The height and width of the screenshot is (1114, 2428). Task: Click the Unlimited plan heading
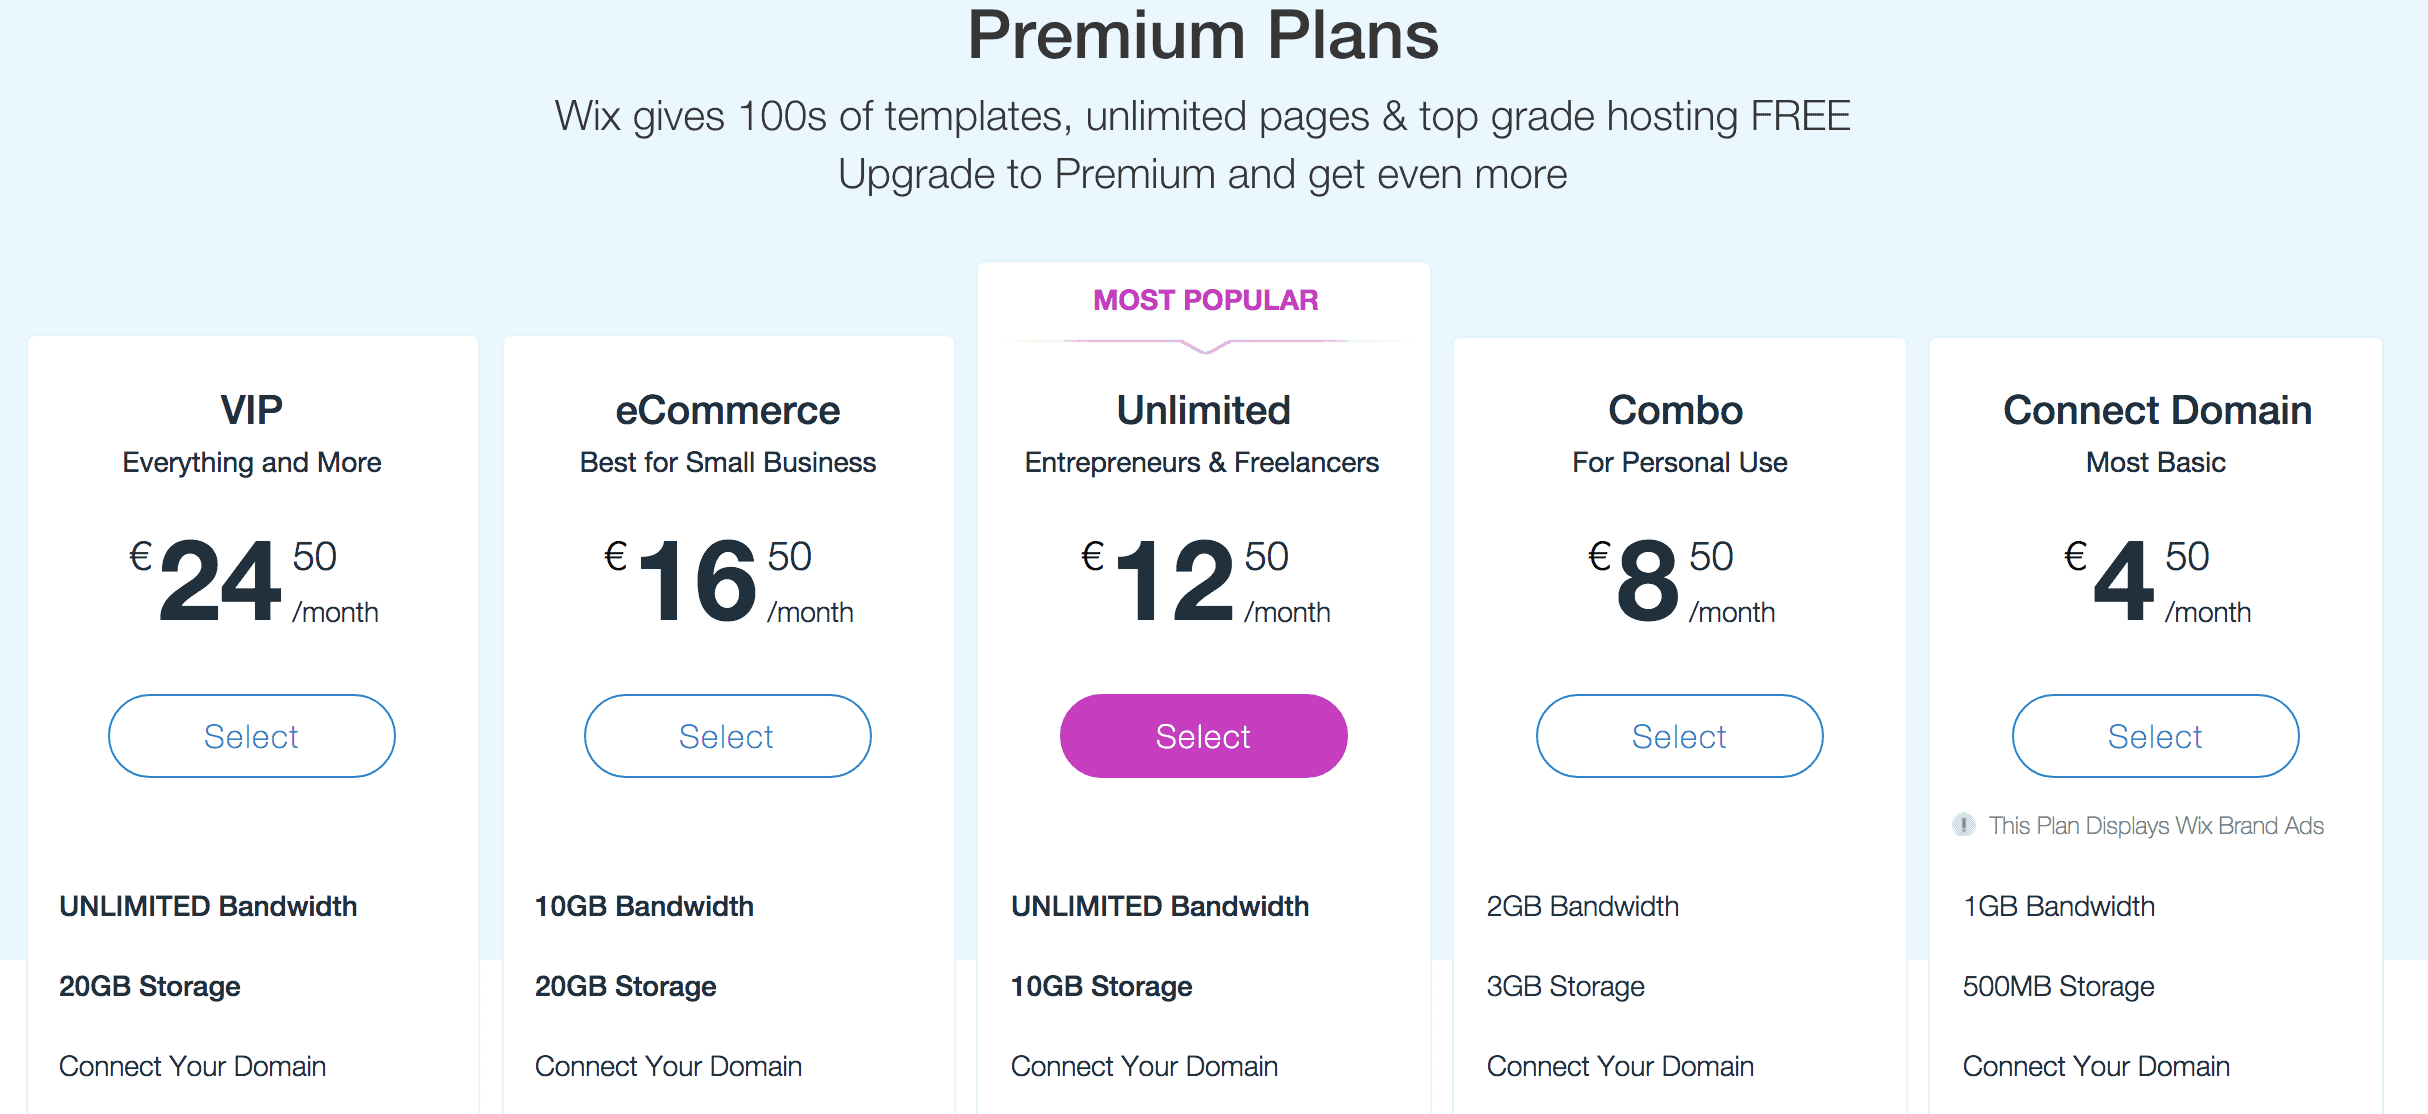tap(1204, 410)
